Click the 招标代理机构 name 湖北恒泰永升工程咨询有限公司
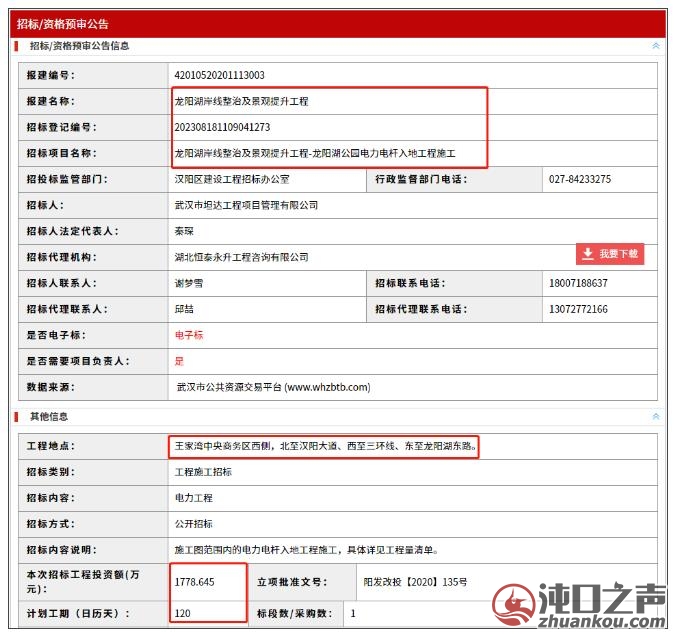Image resolution: width=677 pixels, height=638 pixels. 241,257
